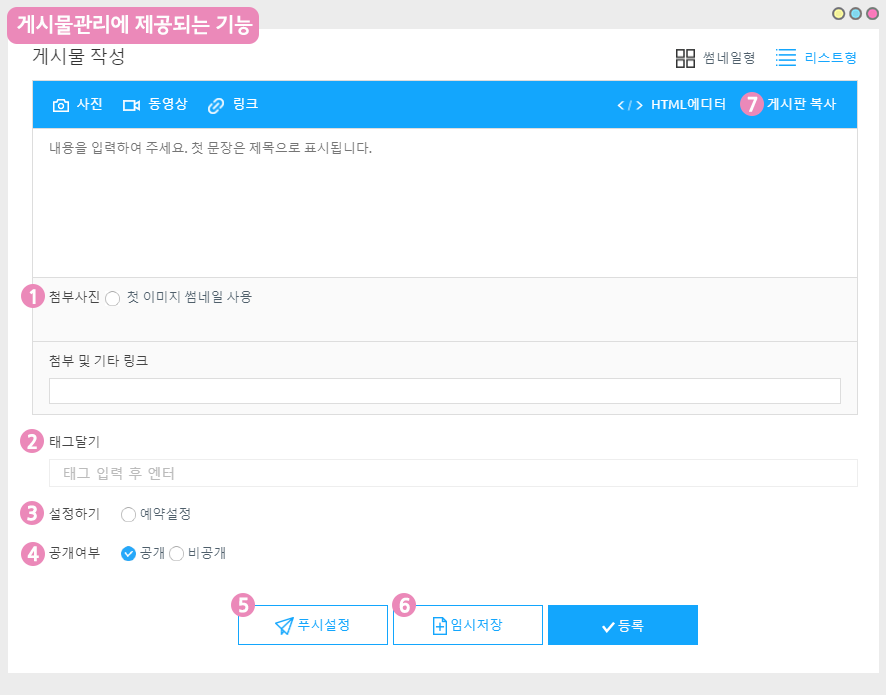Click the link chain icon
The image size is (886, 695).
point(215,105)
